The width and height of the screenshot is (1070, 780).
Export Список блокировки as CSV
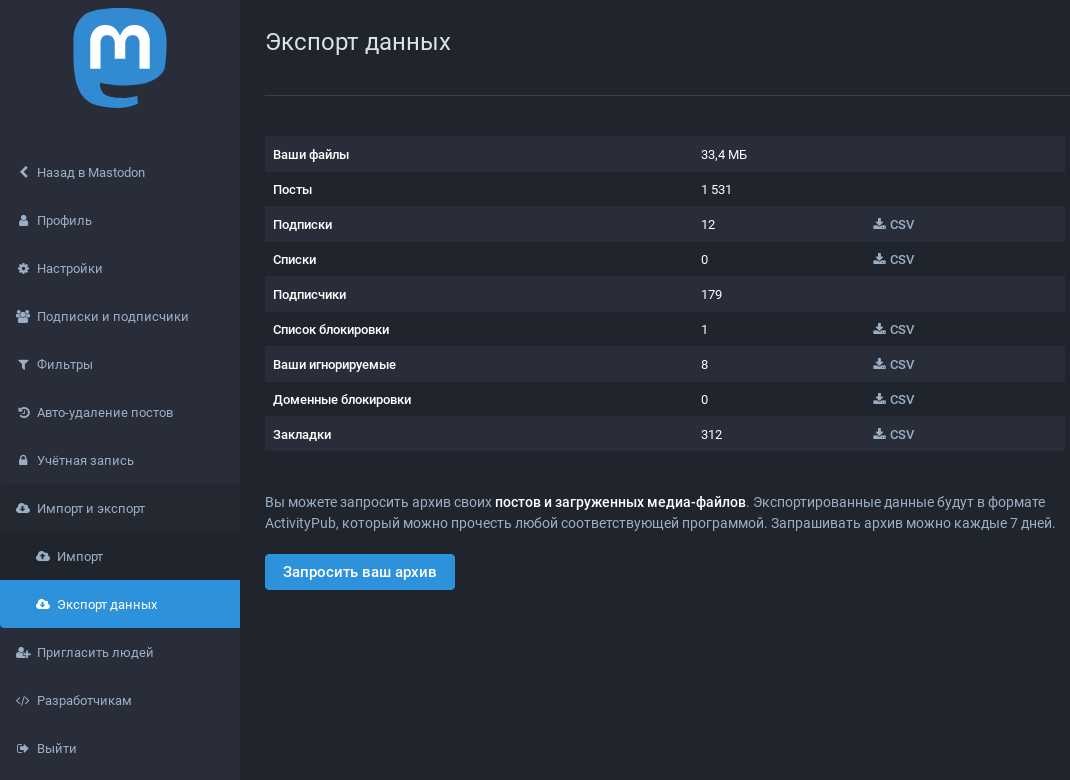click(893, 330)
